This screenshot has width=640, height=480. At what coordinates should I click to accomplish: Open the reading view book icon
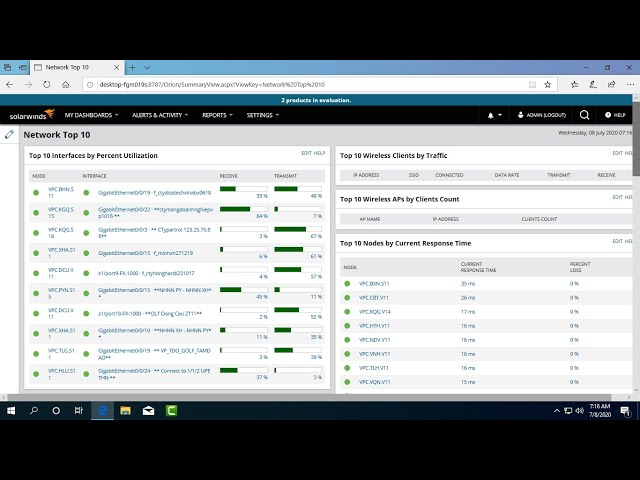pyautogui.click(x=532, y=84)
